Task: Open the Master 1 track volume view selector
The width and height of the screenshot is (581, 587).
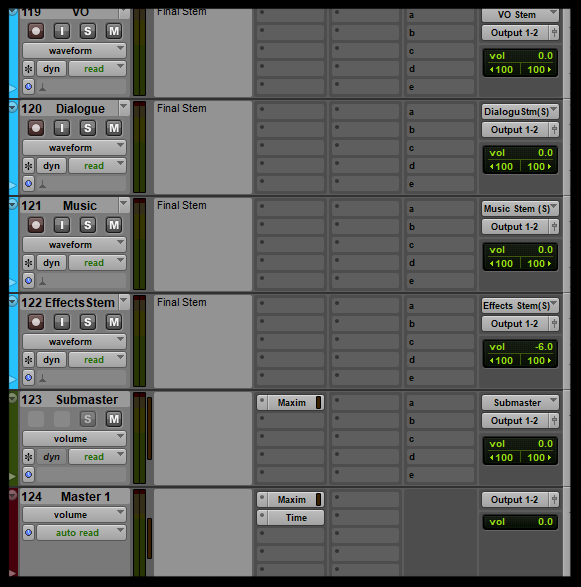Action: click(74, 515)
